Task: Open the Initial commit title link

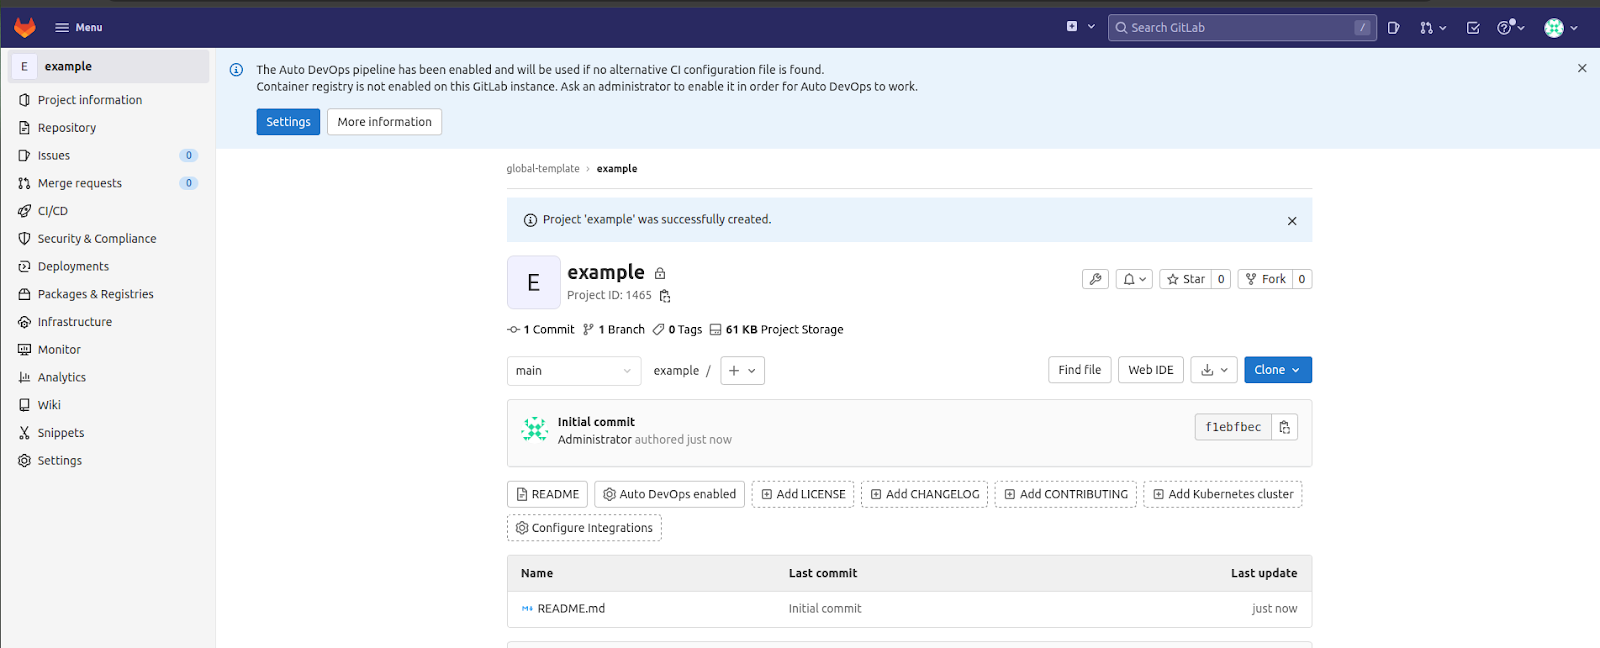Action: pyautogui.click(x=596, y=422)
